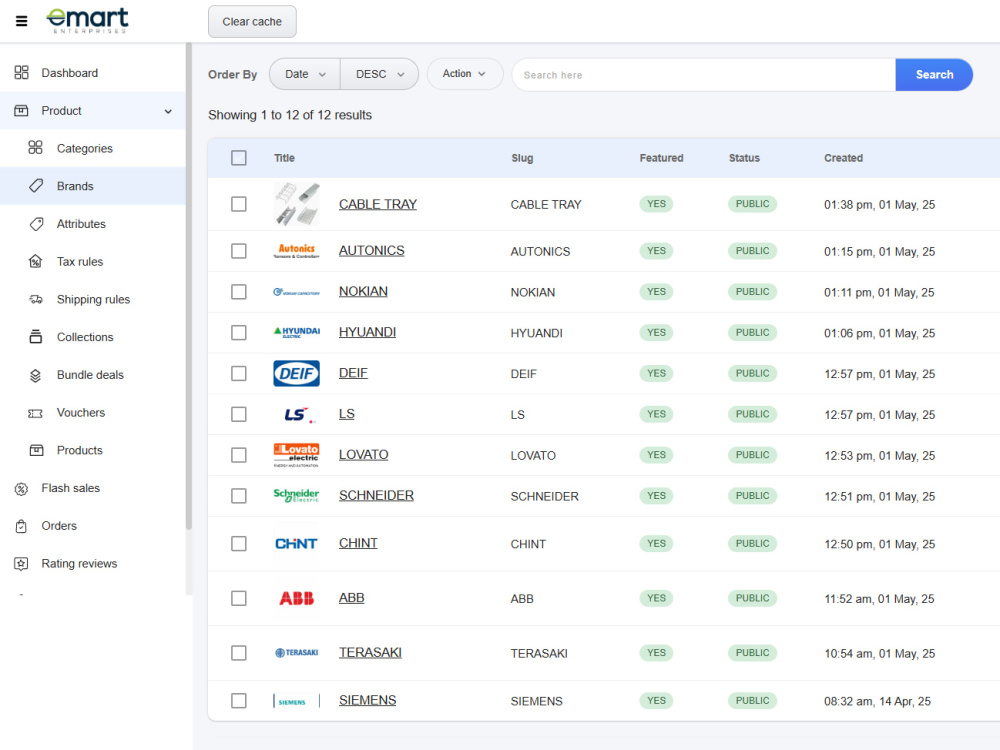Click the Vouchers ticket icon

36,413
